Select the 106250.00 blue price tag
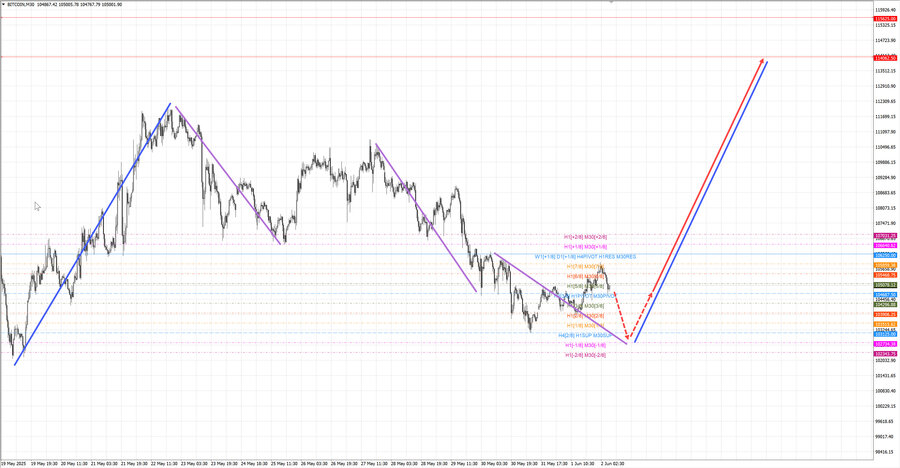Screen dimensions: 900x468 [885, 256]
